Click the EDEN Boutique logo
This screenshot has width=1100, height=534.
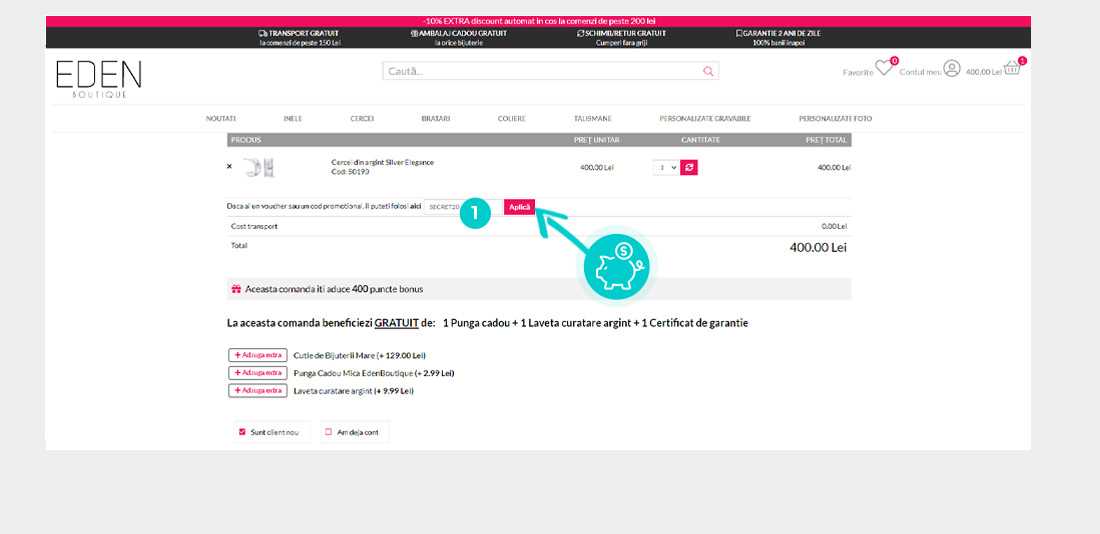98,78
